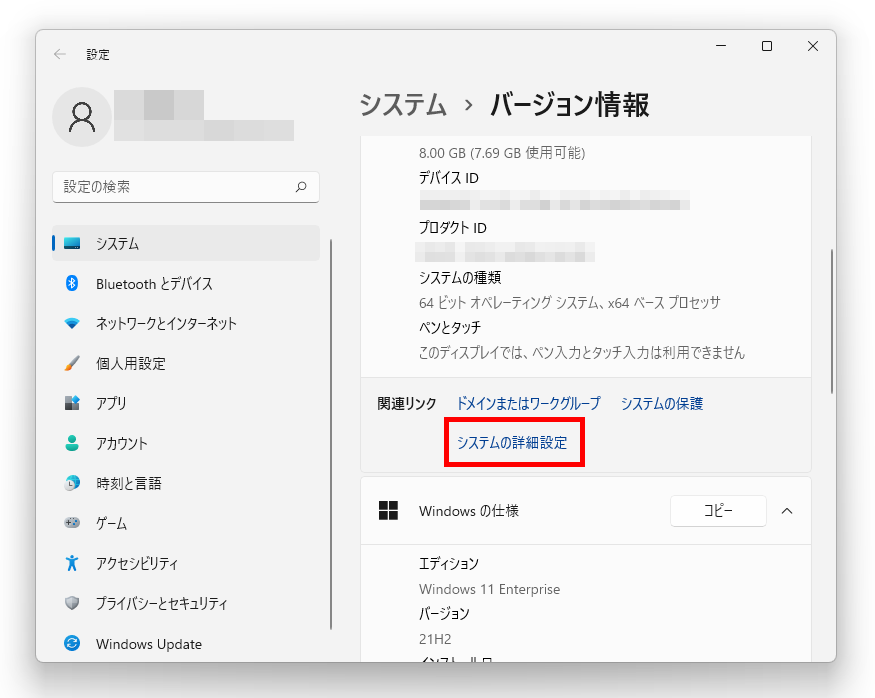Click the Bluetooth icon in the sidebar
The image size is (875, 698).
coord(72,283)
